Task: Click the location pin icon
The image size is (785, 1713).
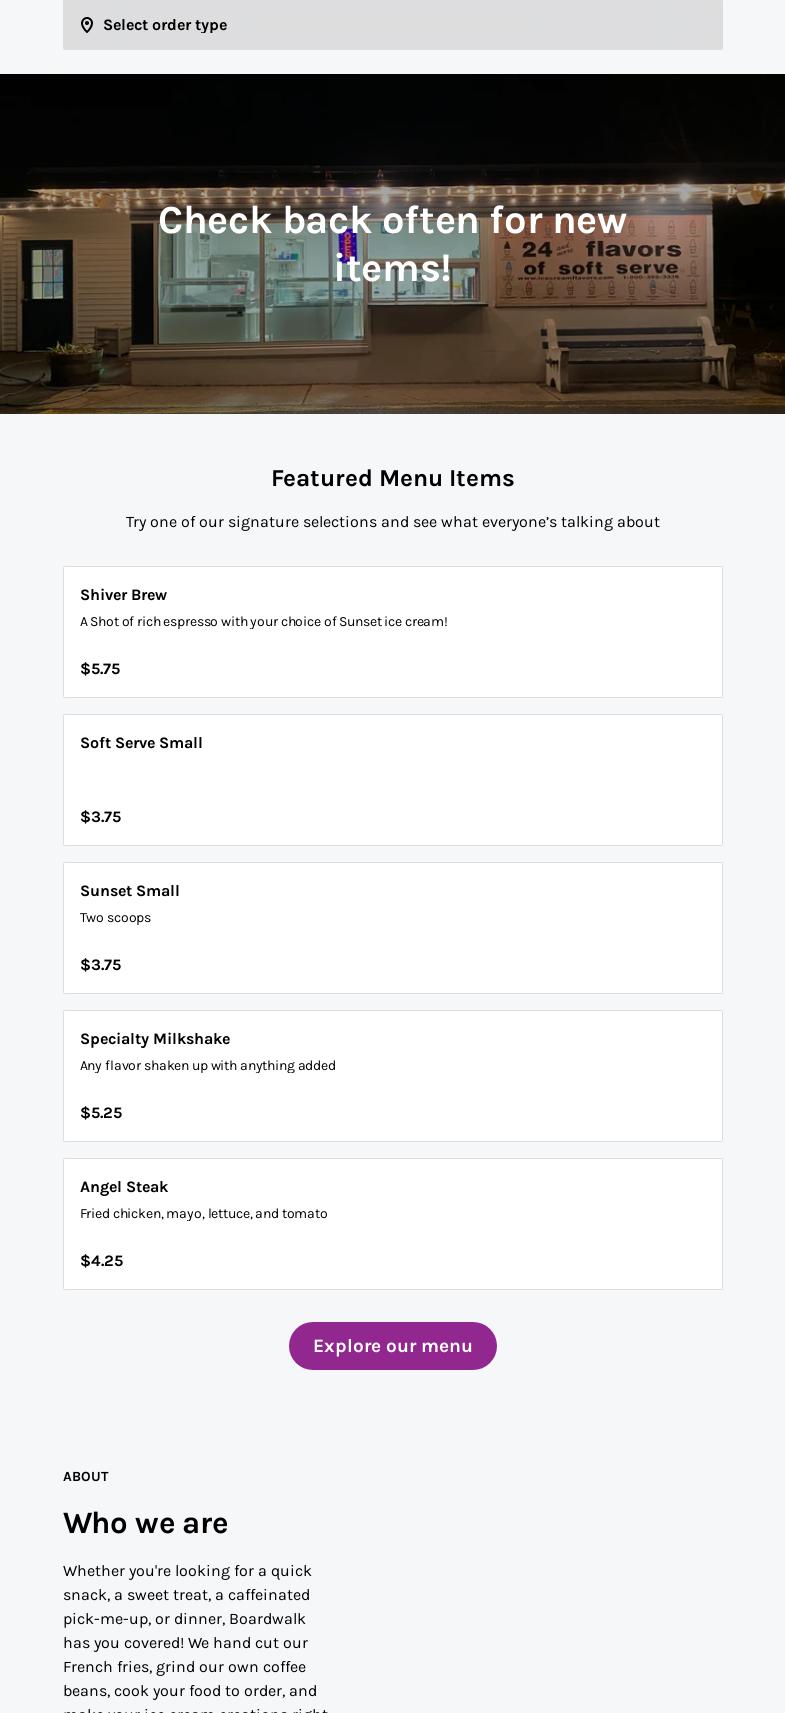Action: [x=87, y=25]
